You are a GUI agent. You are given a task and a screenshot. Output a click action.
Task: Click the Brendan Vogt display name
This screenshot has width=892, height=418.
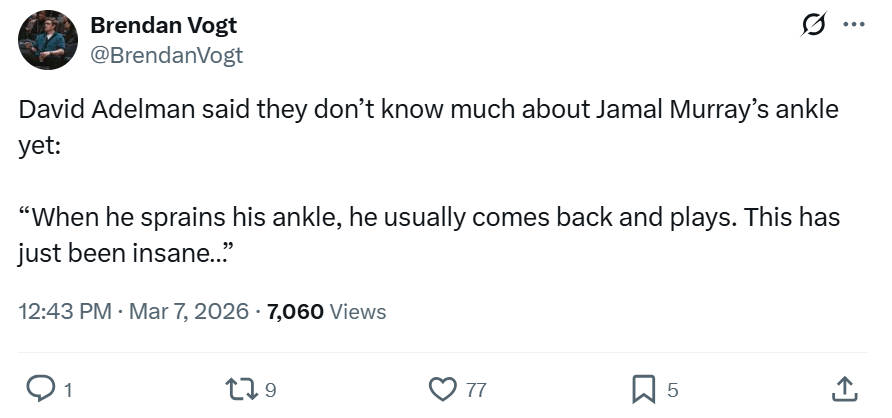(x=163, y=25)
